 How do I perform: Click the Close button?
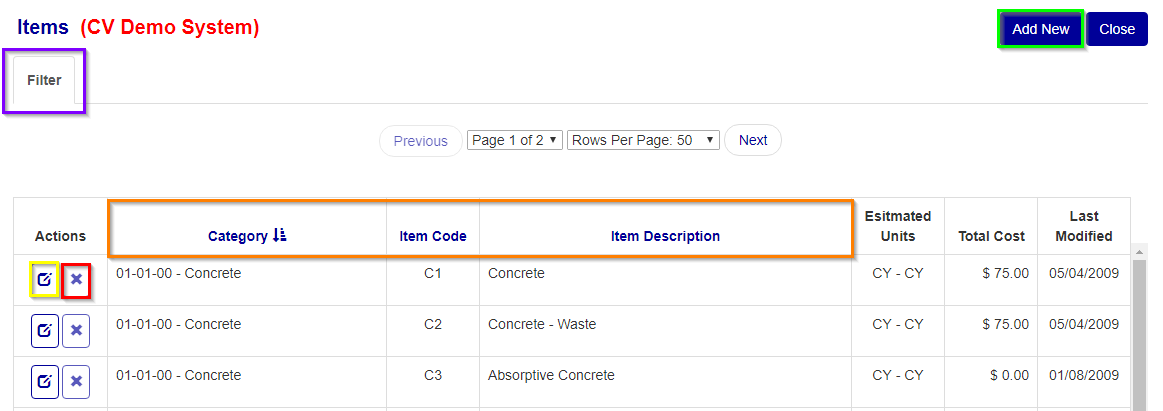point(1117,29)
